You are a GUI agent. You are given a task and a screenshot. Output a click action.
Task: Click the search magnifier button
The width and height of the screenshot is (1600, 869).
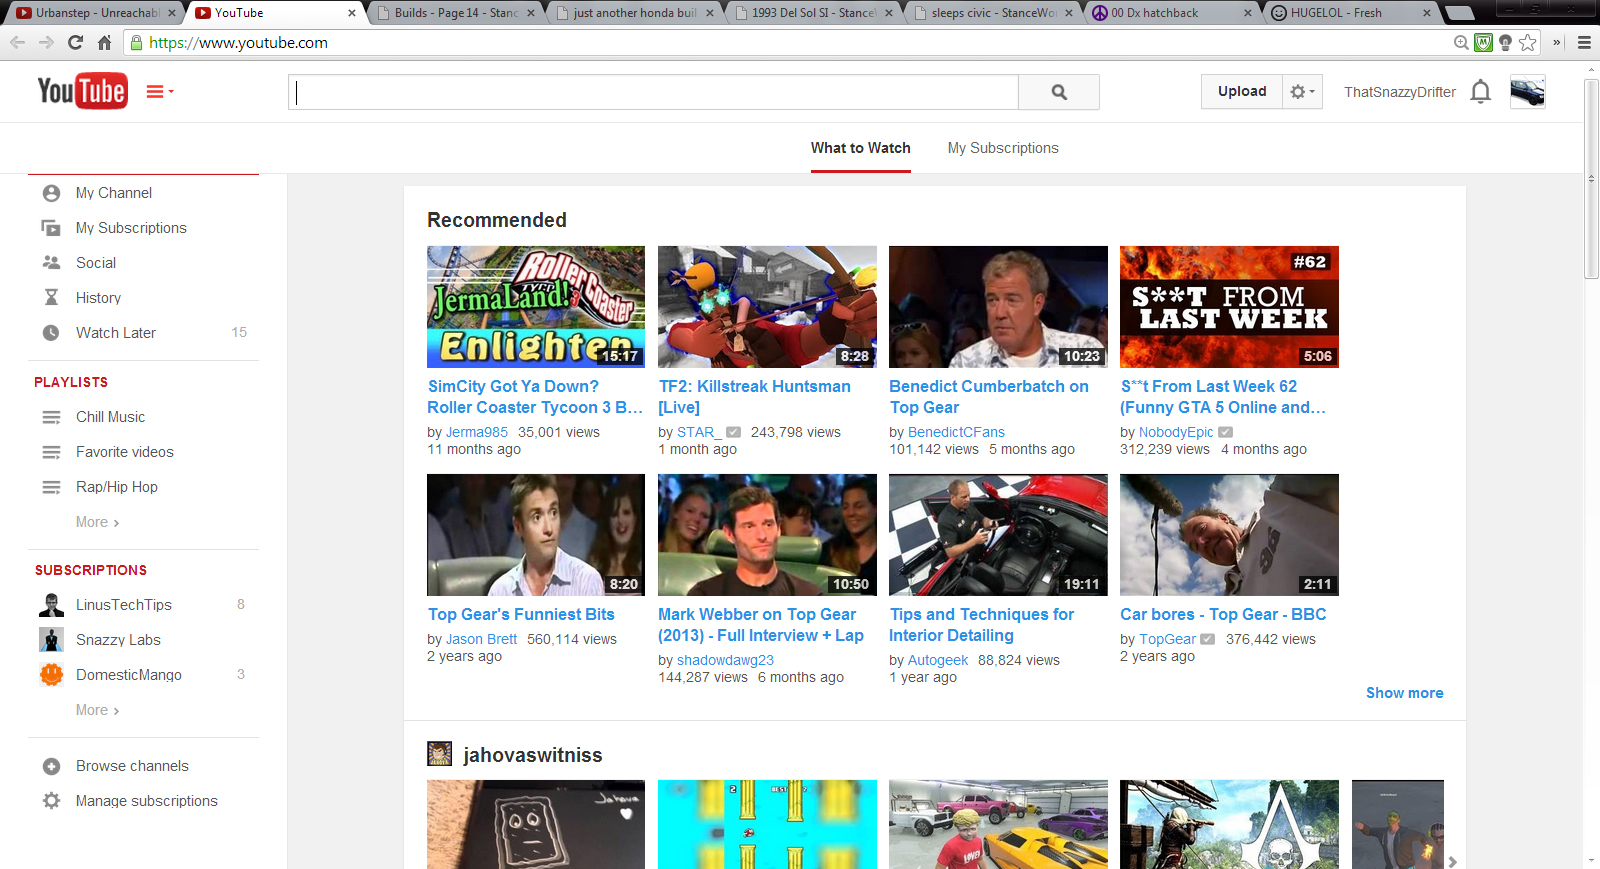(x=1059, y=92)
